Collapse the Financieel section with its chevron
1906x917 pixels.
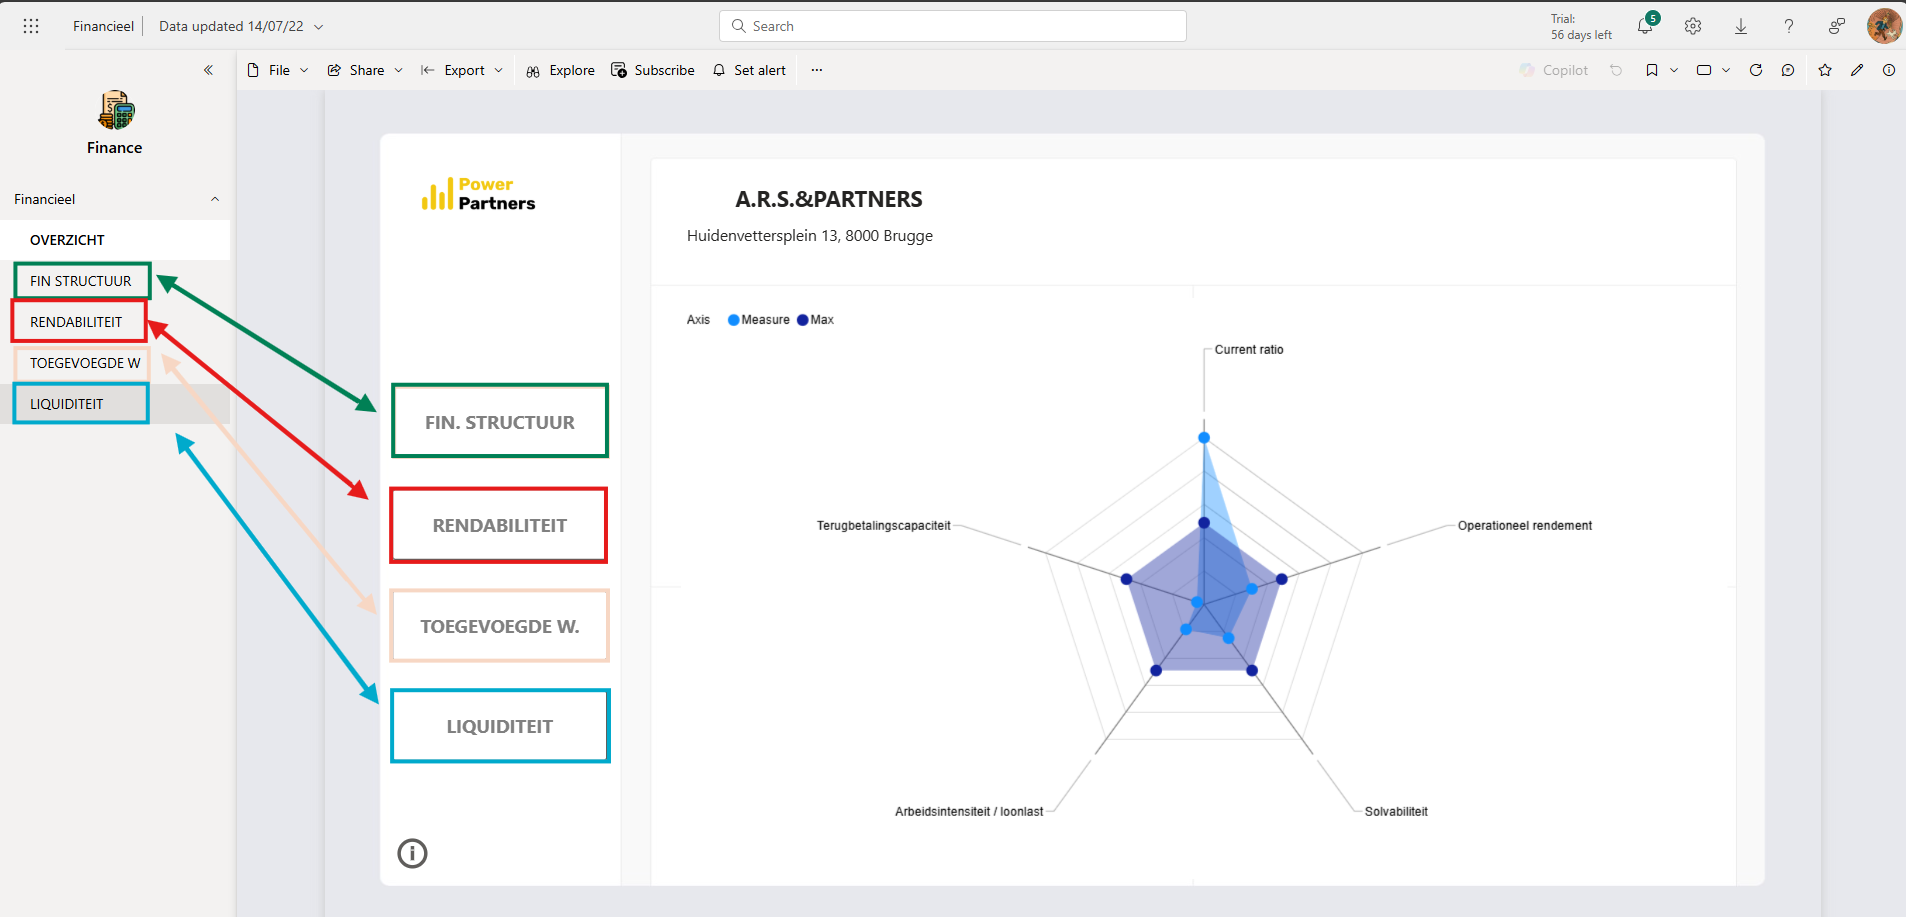pos(214,198)
